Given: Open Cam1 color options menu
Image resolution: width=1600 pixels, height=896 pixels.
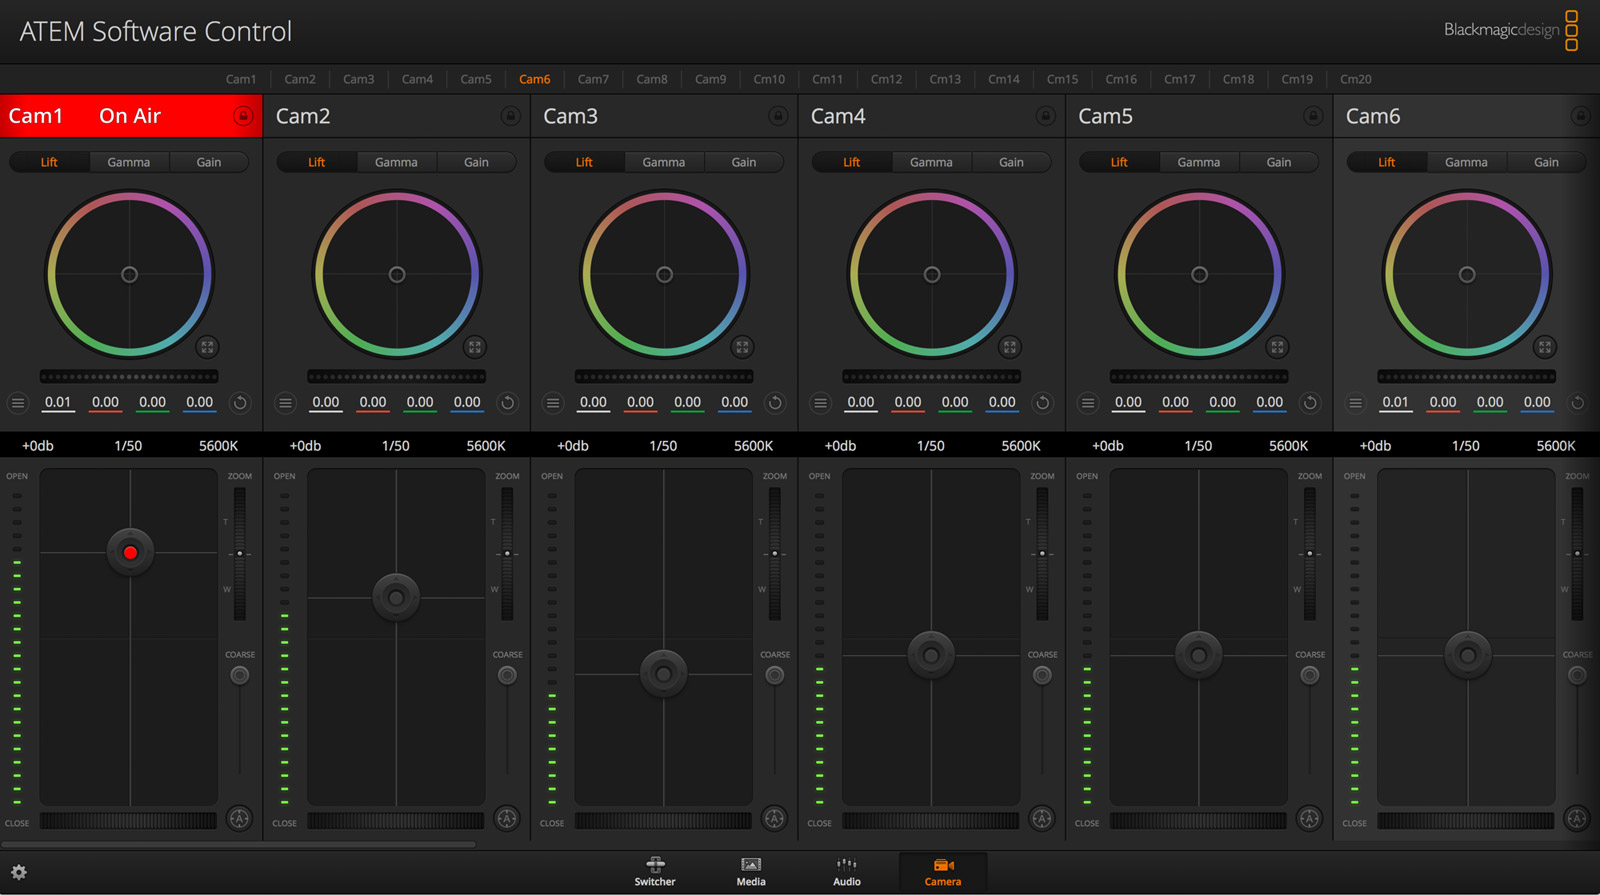Looking at the screenshot, I should click(x=18, y=403).
